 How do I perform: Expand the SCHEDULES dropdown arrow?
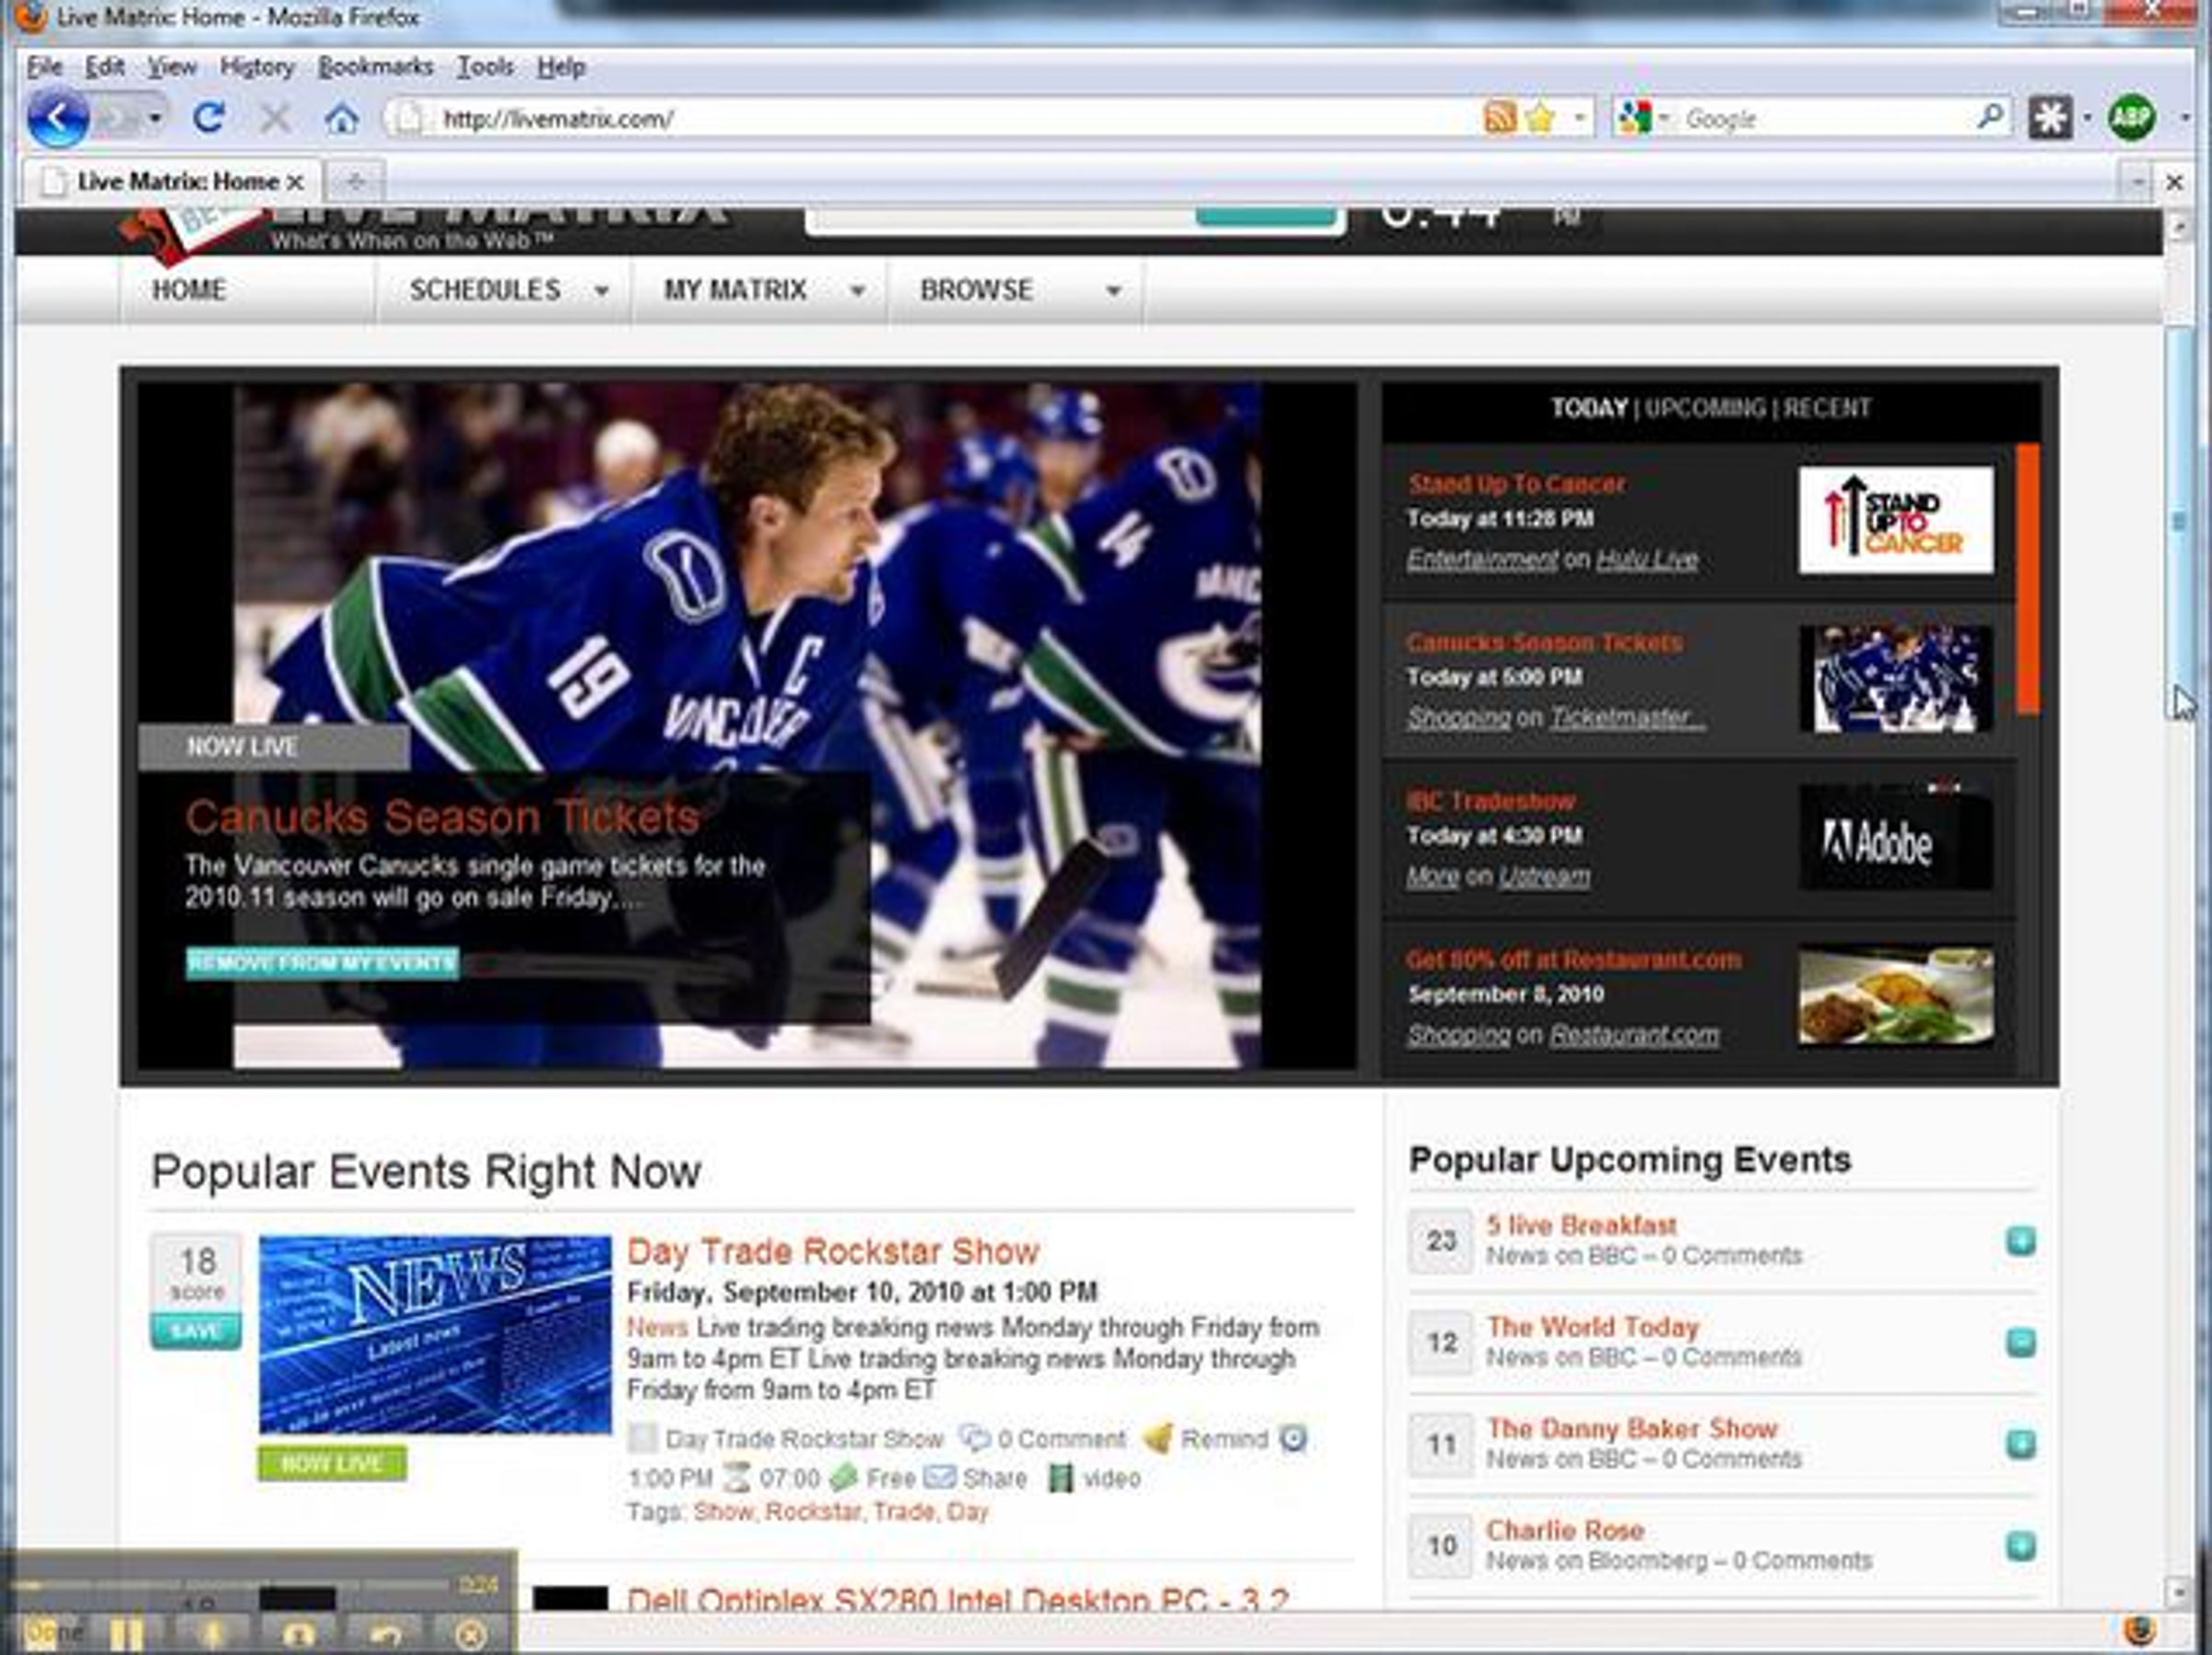[601, 291]
